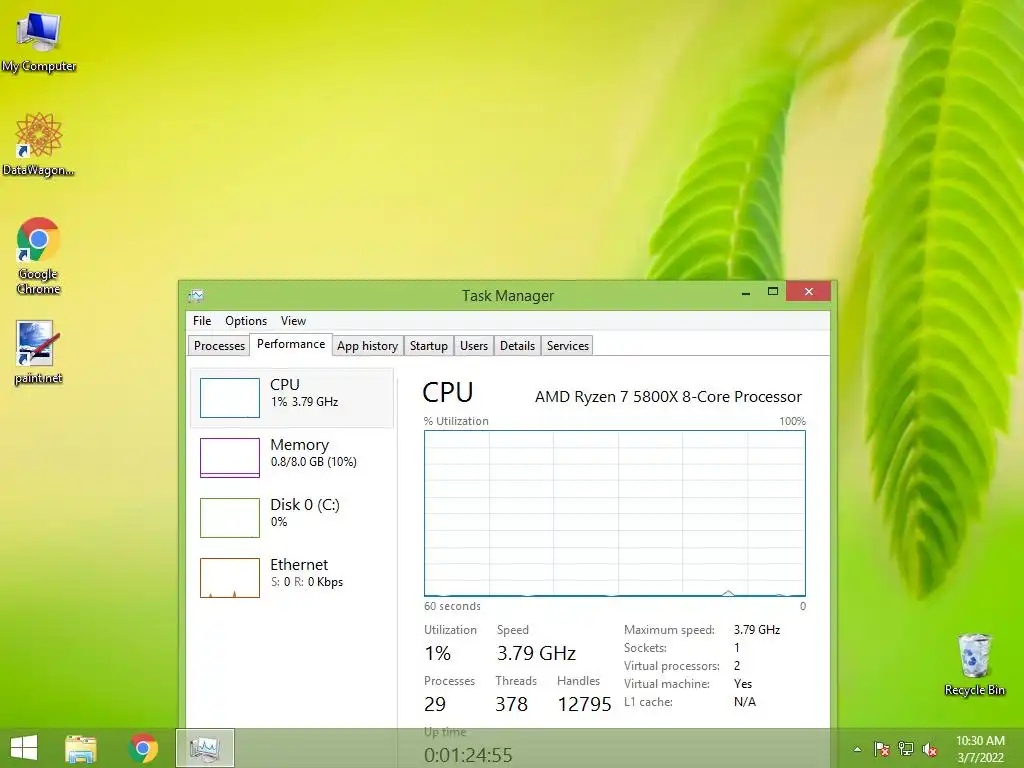The width and height of the screenshot is (1024, 768).
Task: Open the taskbar clock and date
Action: coord(980,749)
